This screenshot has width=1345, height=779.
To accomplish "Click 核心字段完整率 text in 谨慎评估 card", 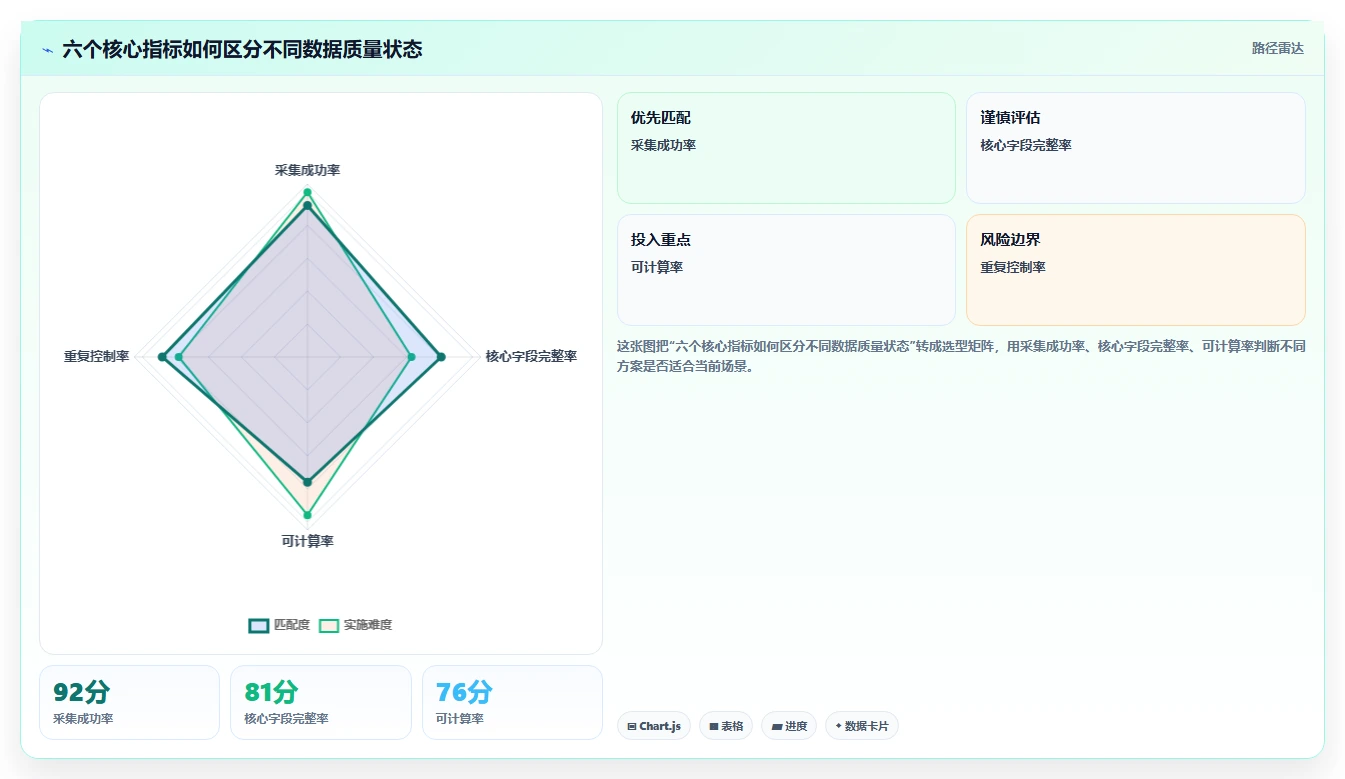I will (1026, 145).
